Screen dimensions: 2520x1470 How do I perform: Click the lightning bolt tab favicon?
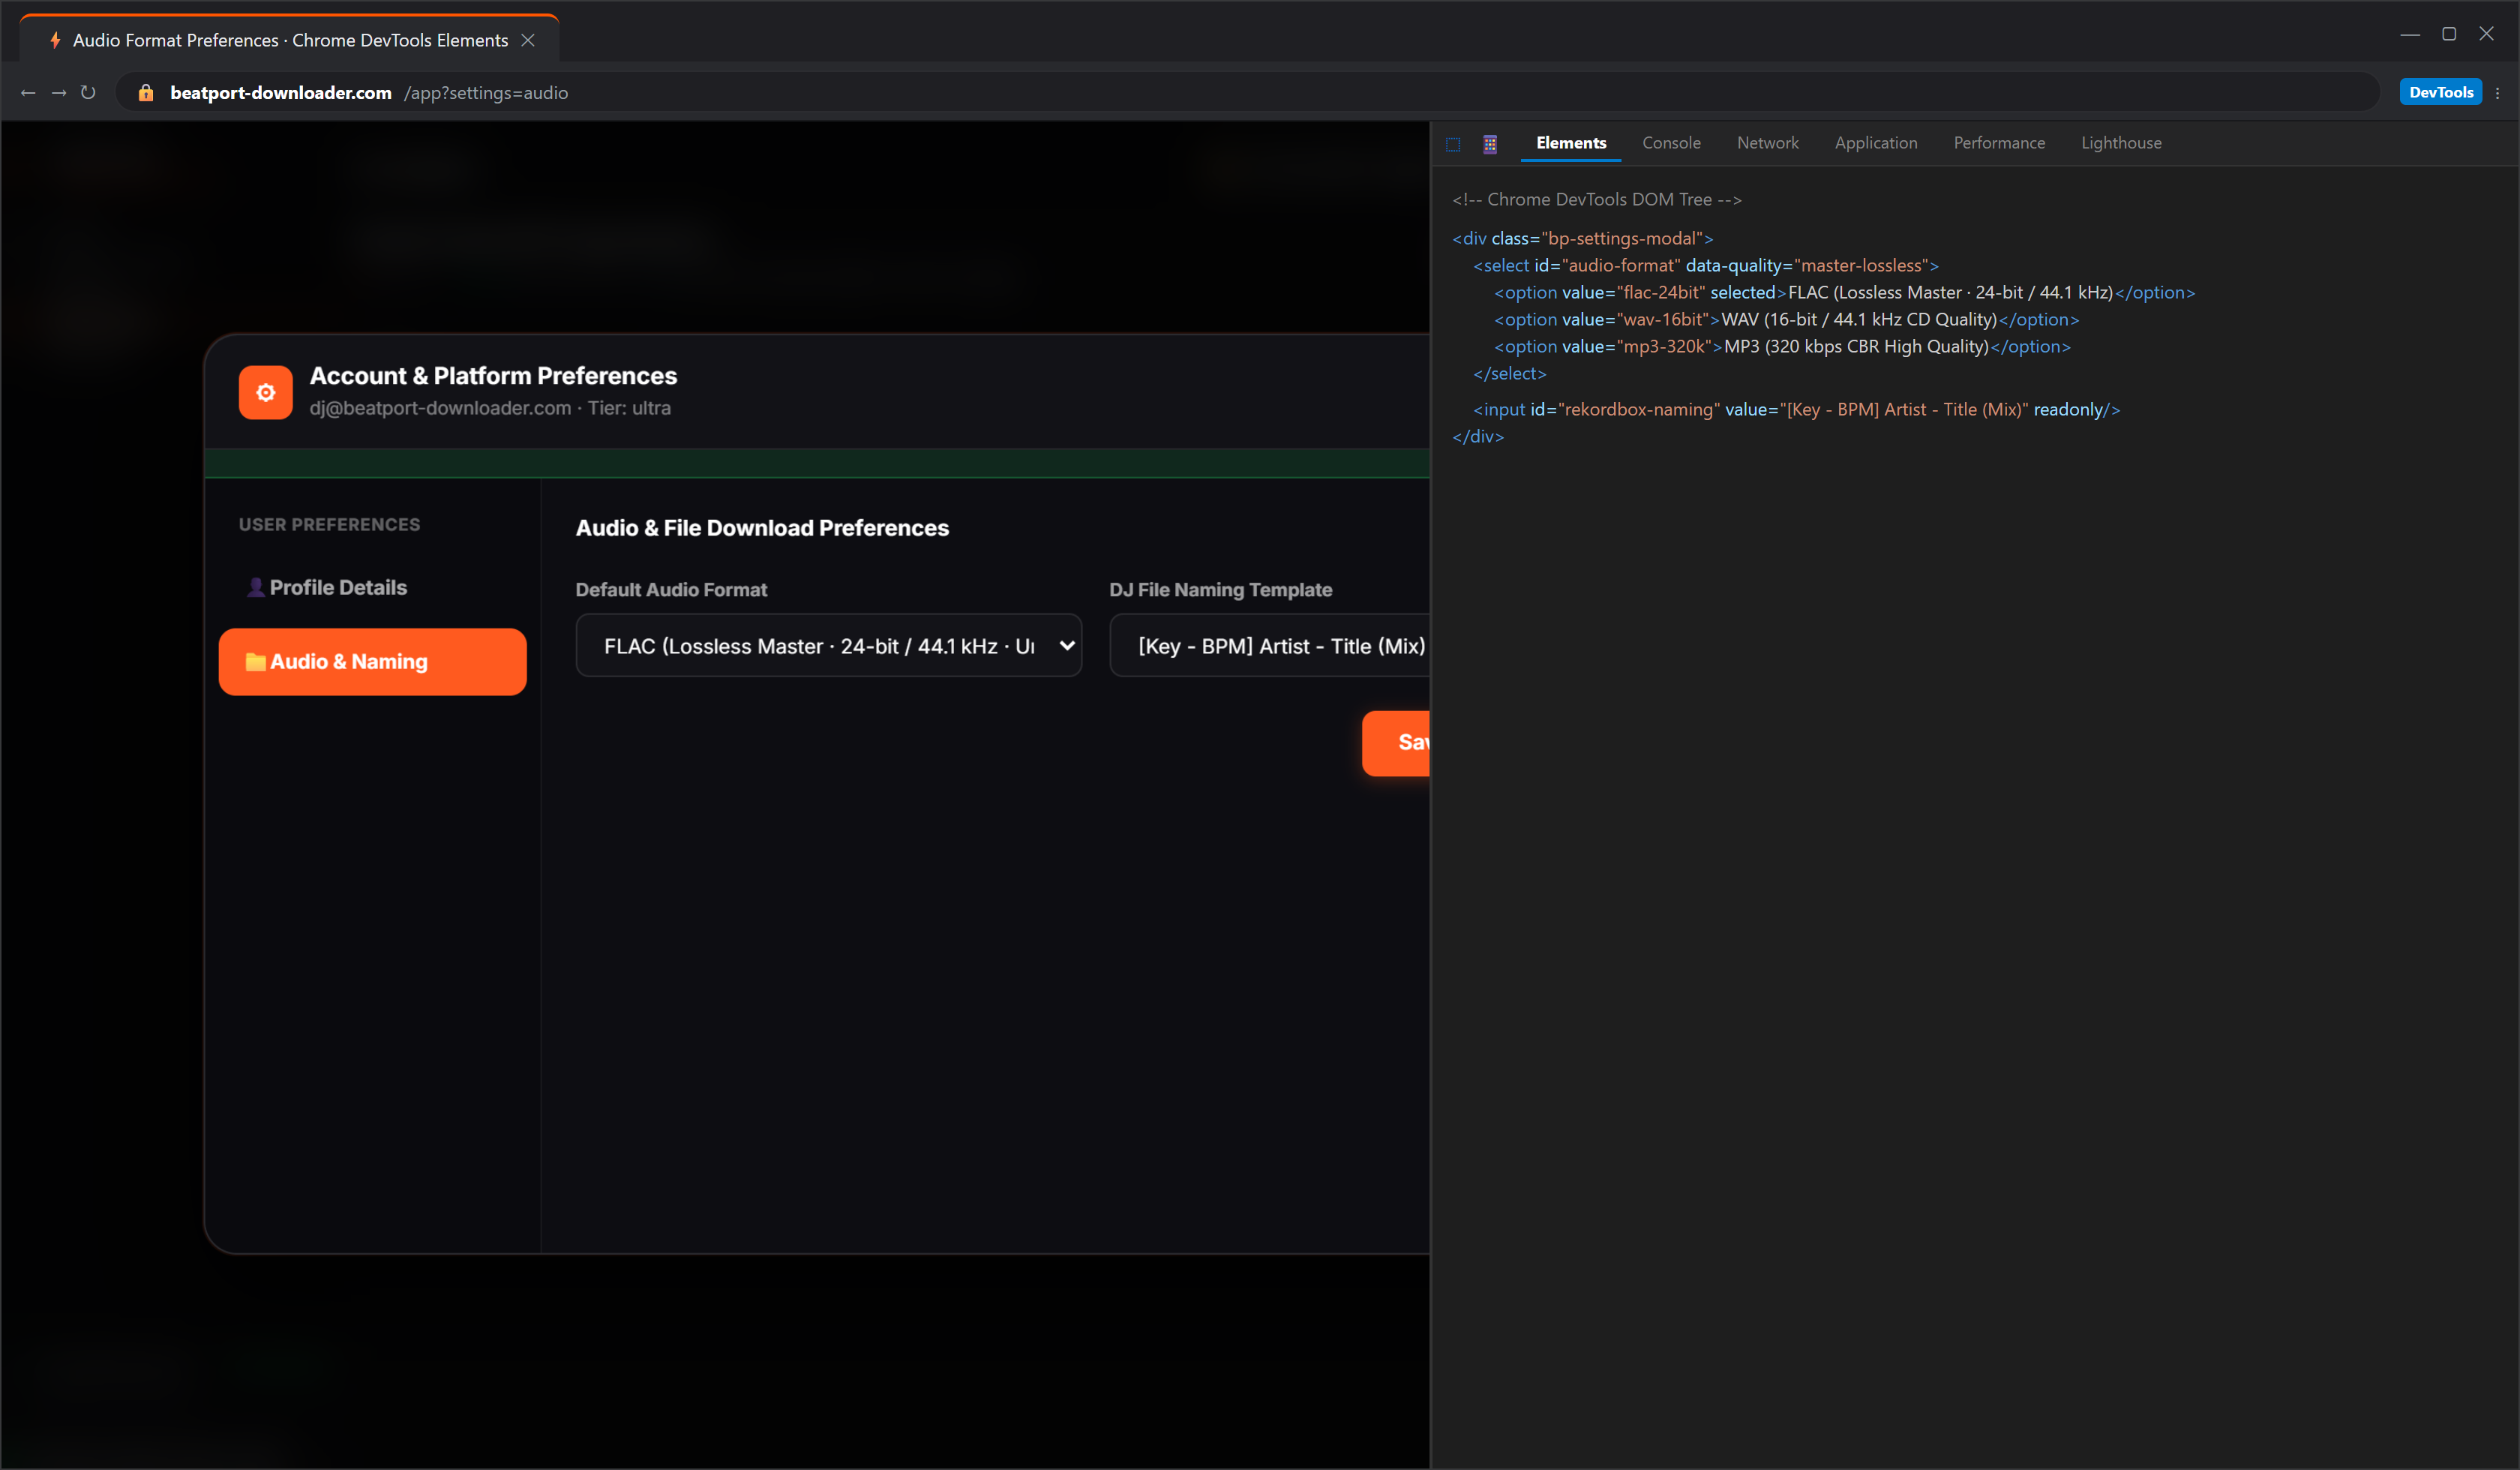point(55,40)
